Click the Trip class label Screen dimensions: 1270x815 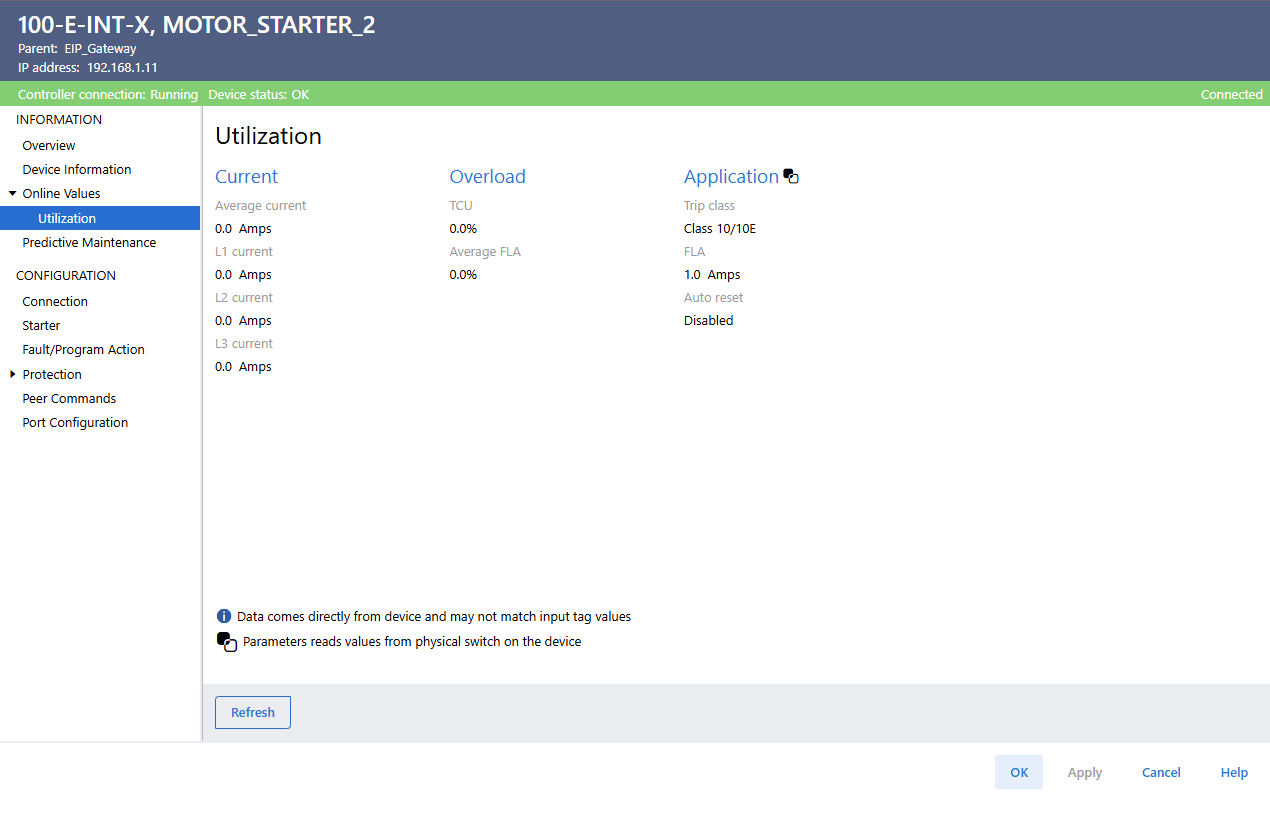tap(709, 205)
